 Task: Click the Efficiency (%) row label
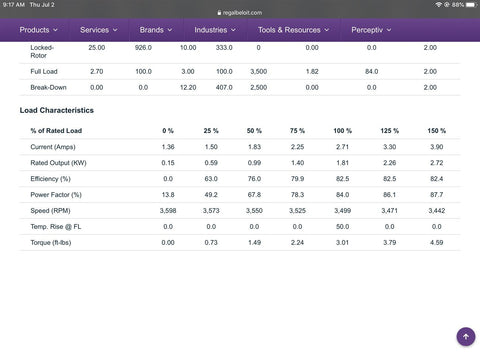(50, 179)
